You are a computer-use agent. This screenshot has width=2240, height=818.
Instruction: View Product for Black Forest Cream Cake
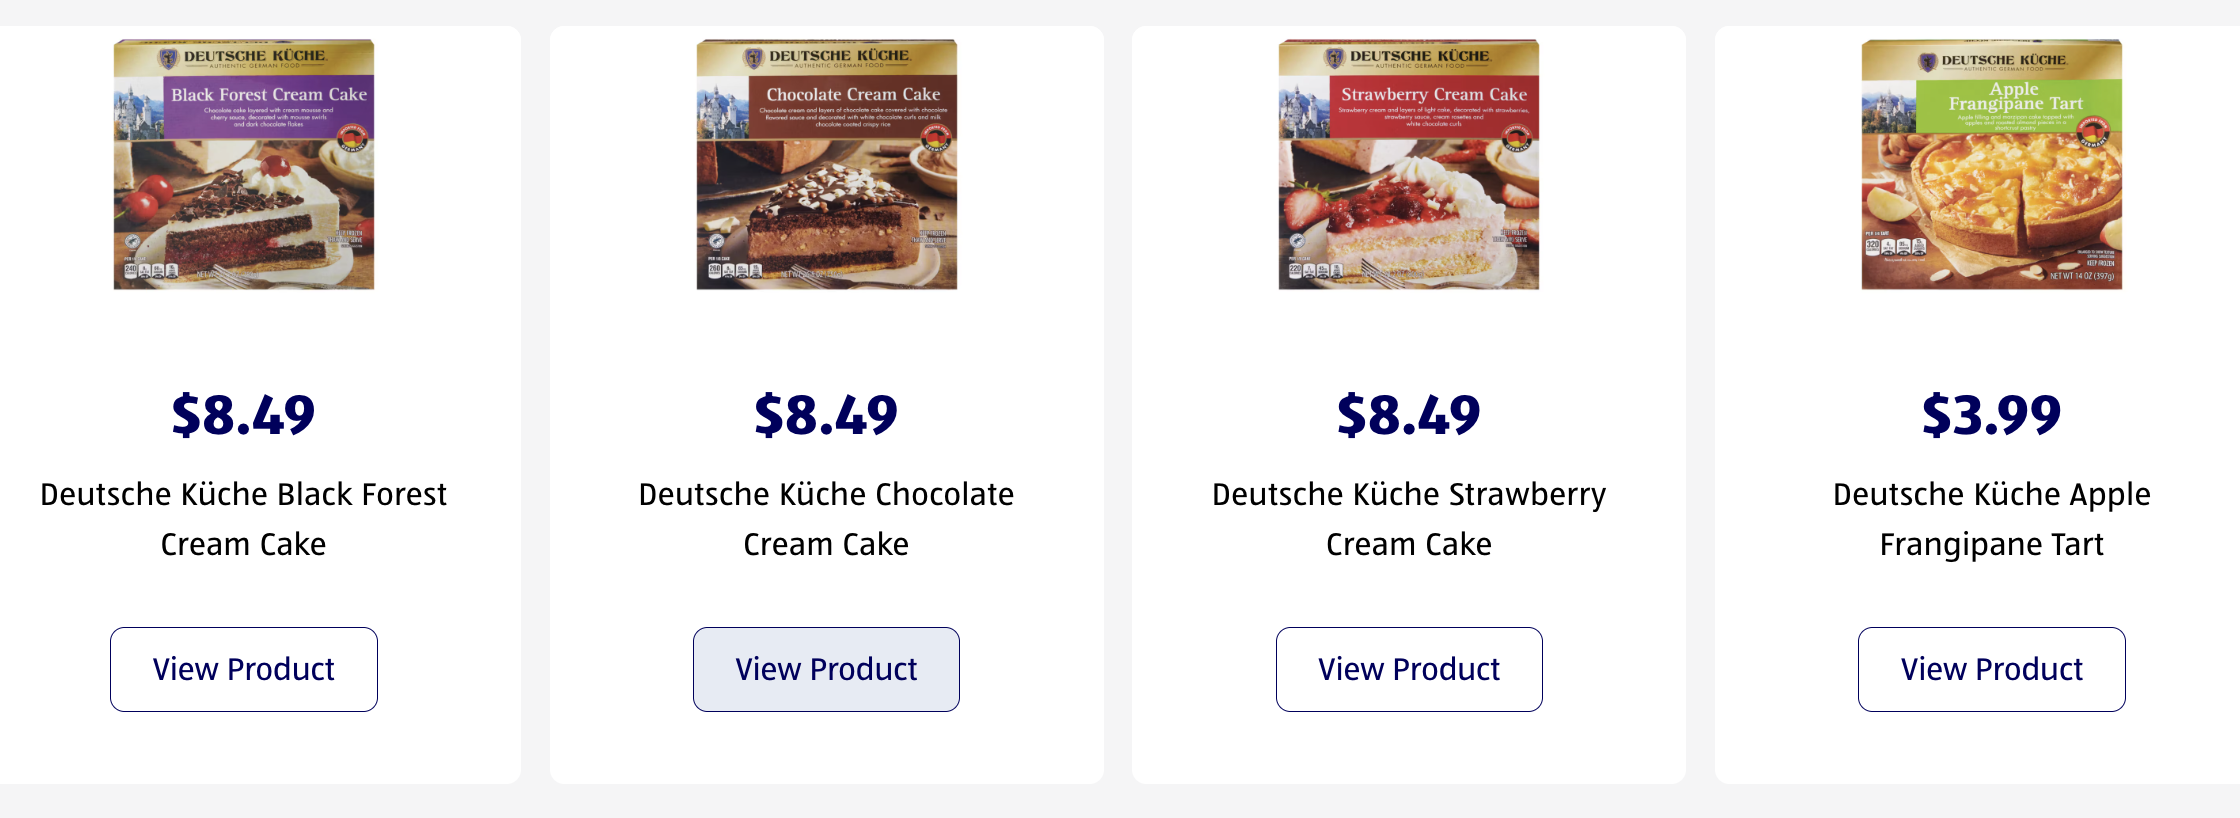pos(244,669)
